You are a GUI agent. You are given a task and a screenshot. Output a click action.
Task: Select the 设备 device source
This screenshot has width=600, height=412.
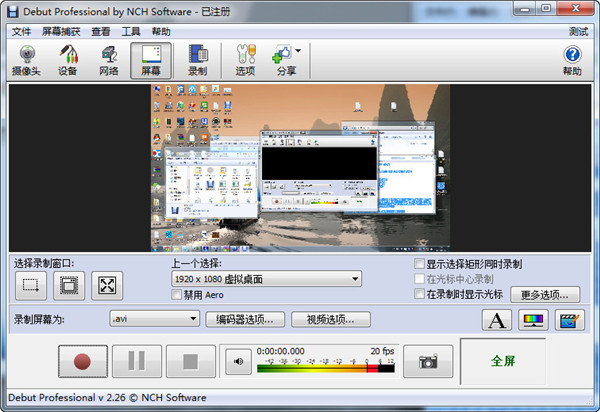pyautogui.click(x=68, y=60)
